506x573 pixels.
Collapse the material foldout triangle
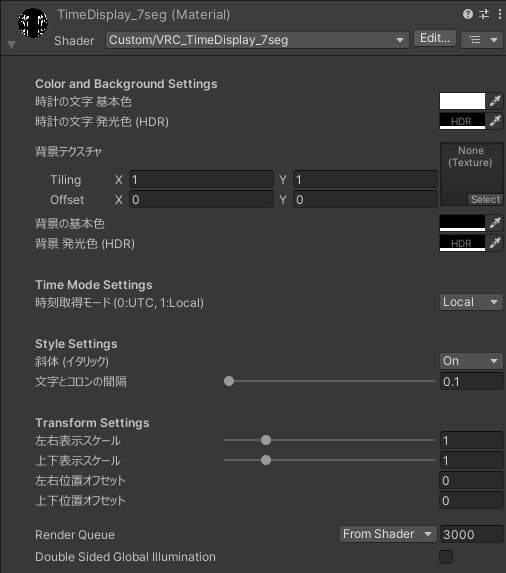coord(12,45)
